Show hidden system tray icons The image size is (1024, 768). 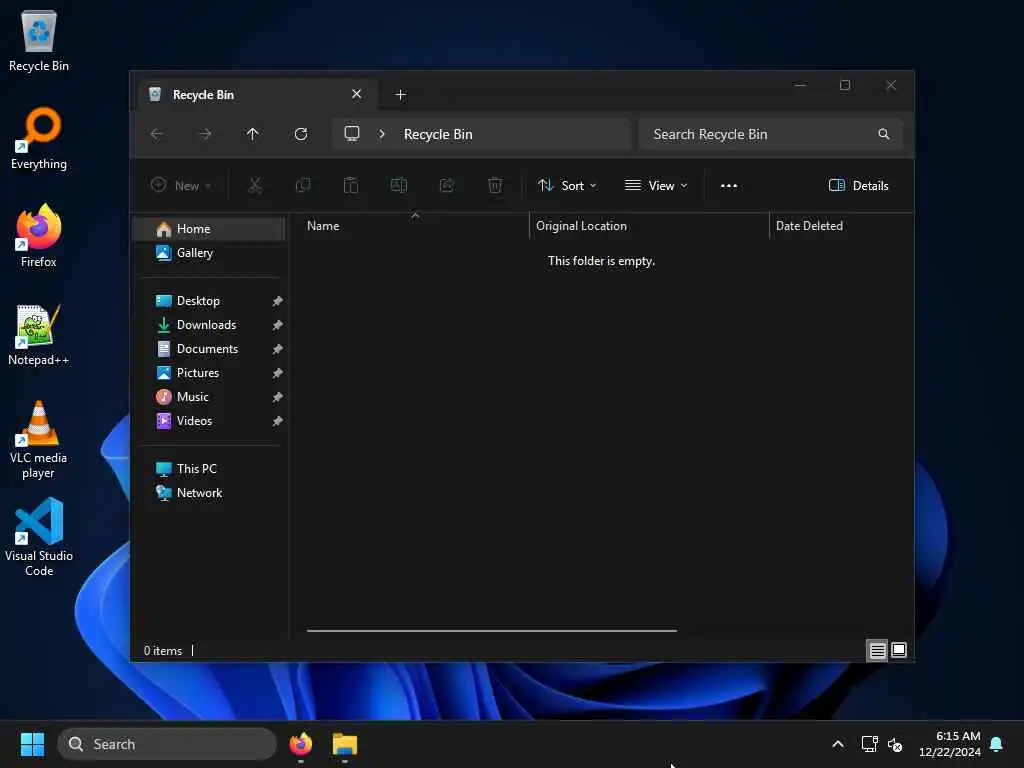pos(838,744)
